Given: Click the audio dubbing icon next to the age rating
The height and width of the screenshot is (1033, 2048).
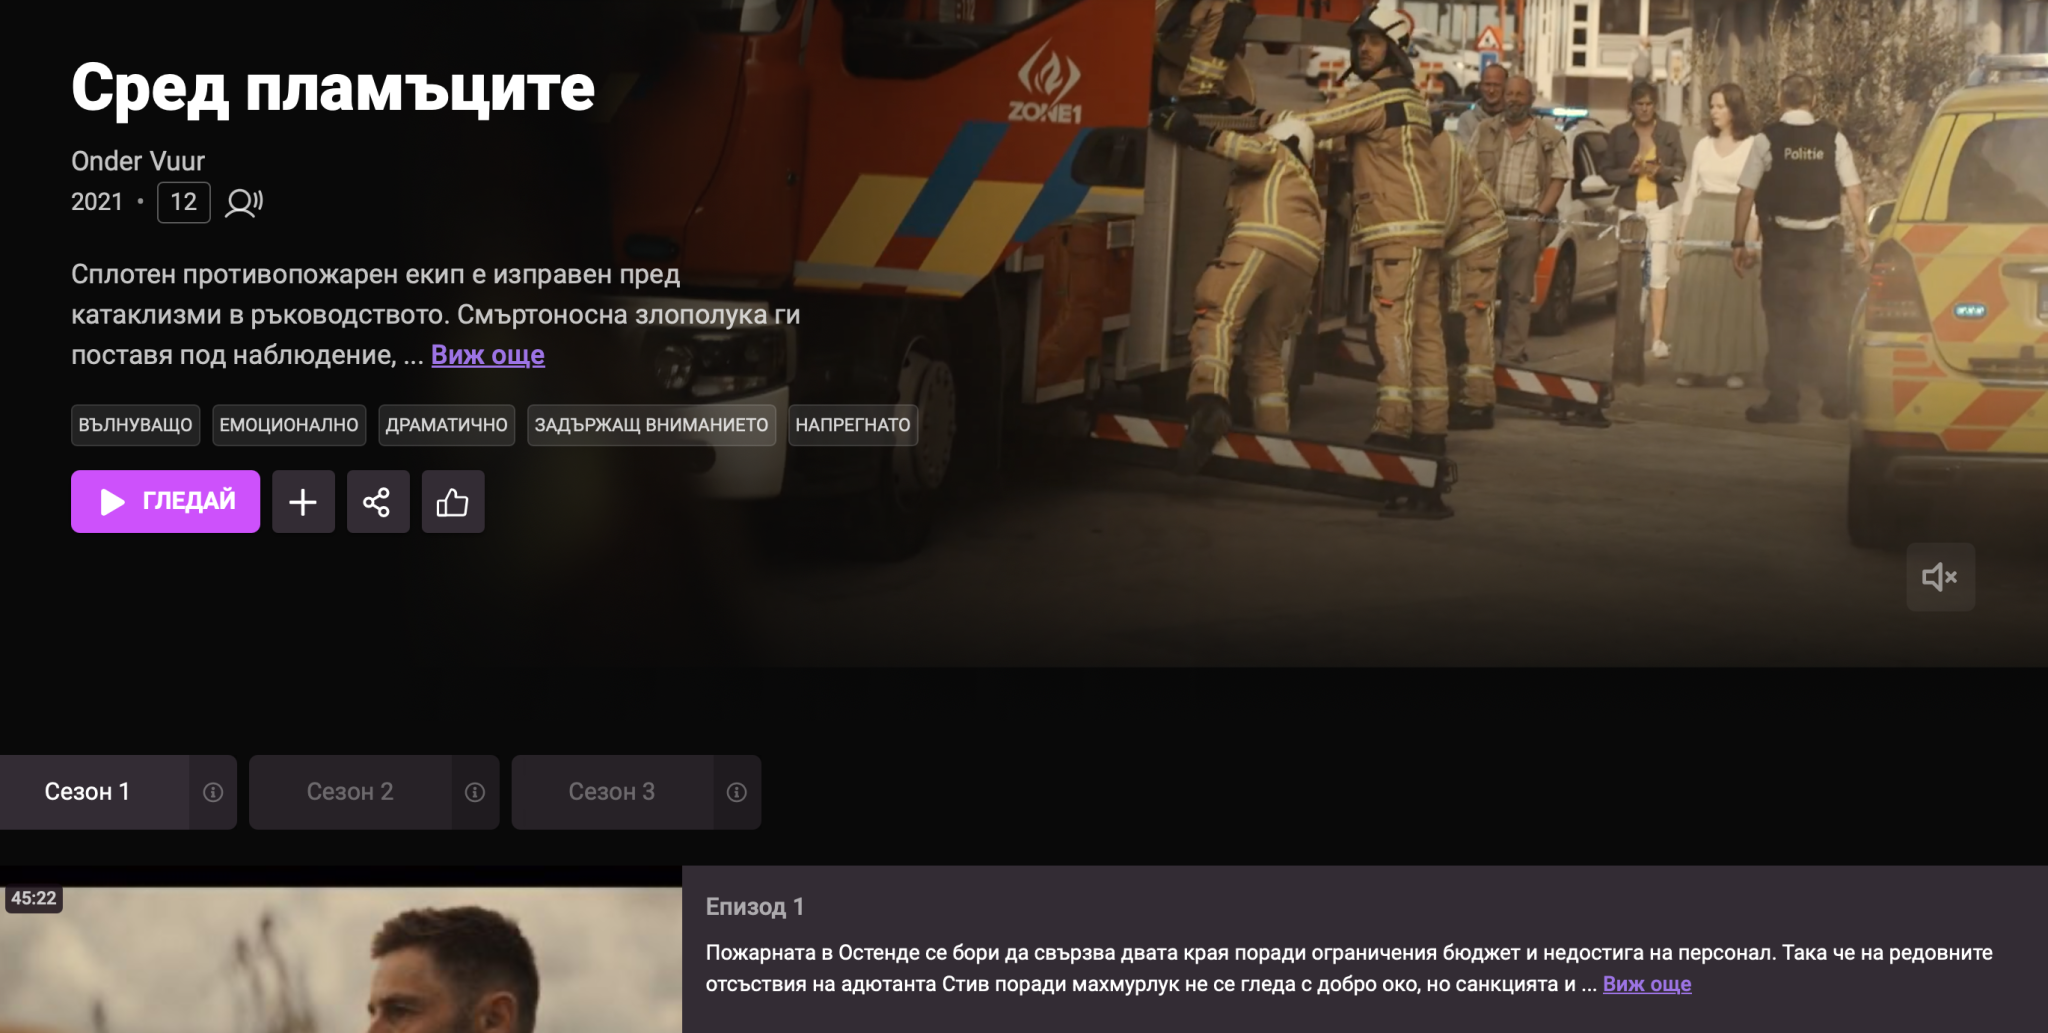Looking at the screenshot, I should point(244,202).
